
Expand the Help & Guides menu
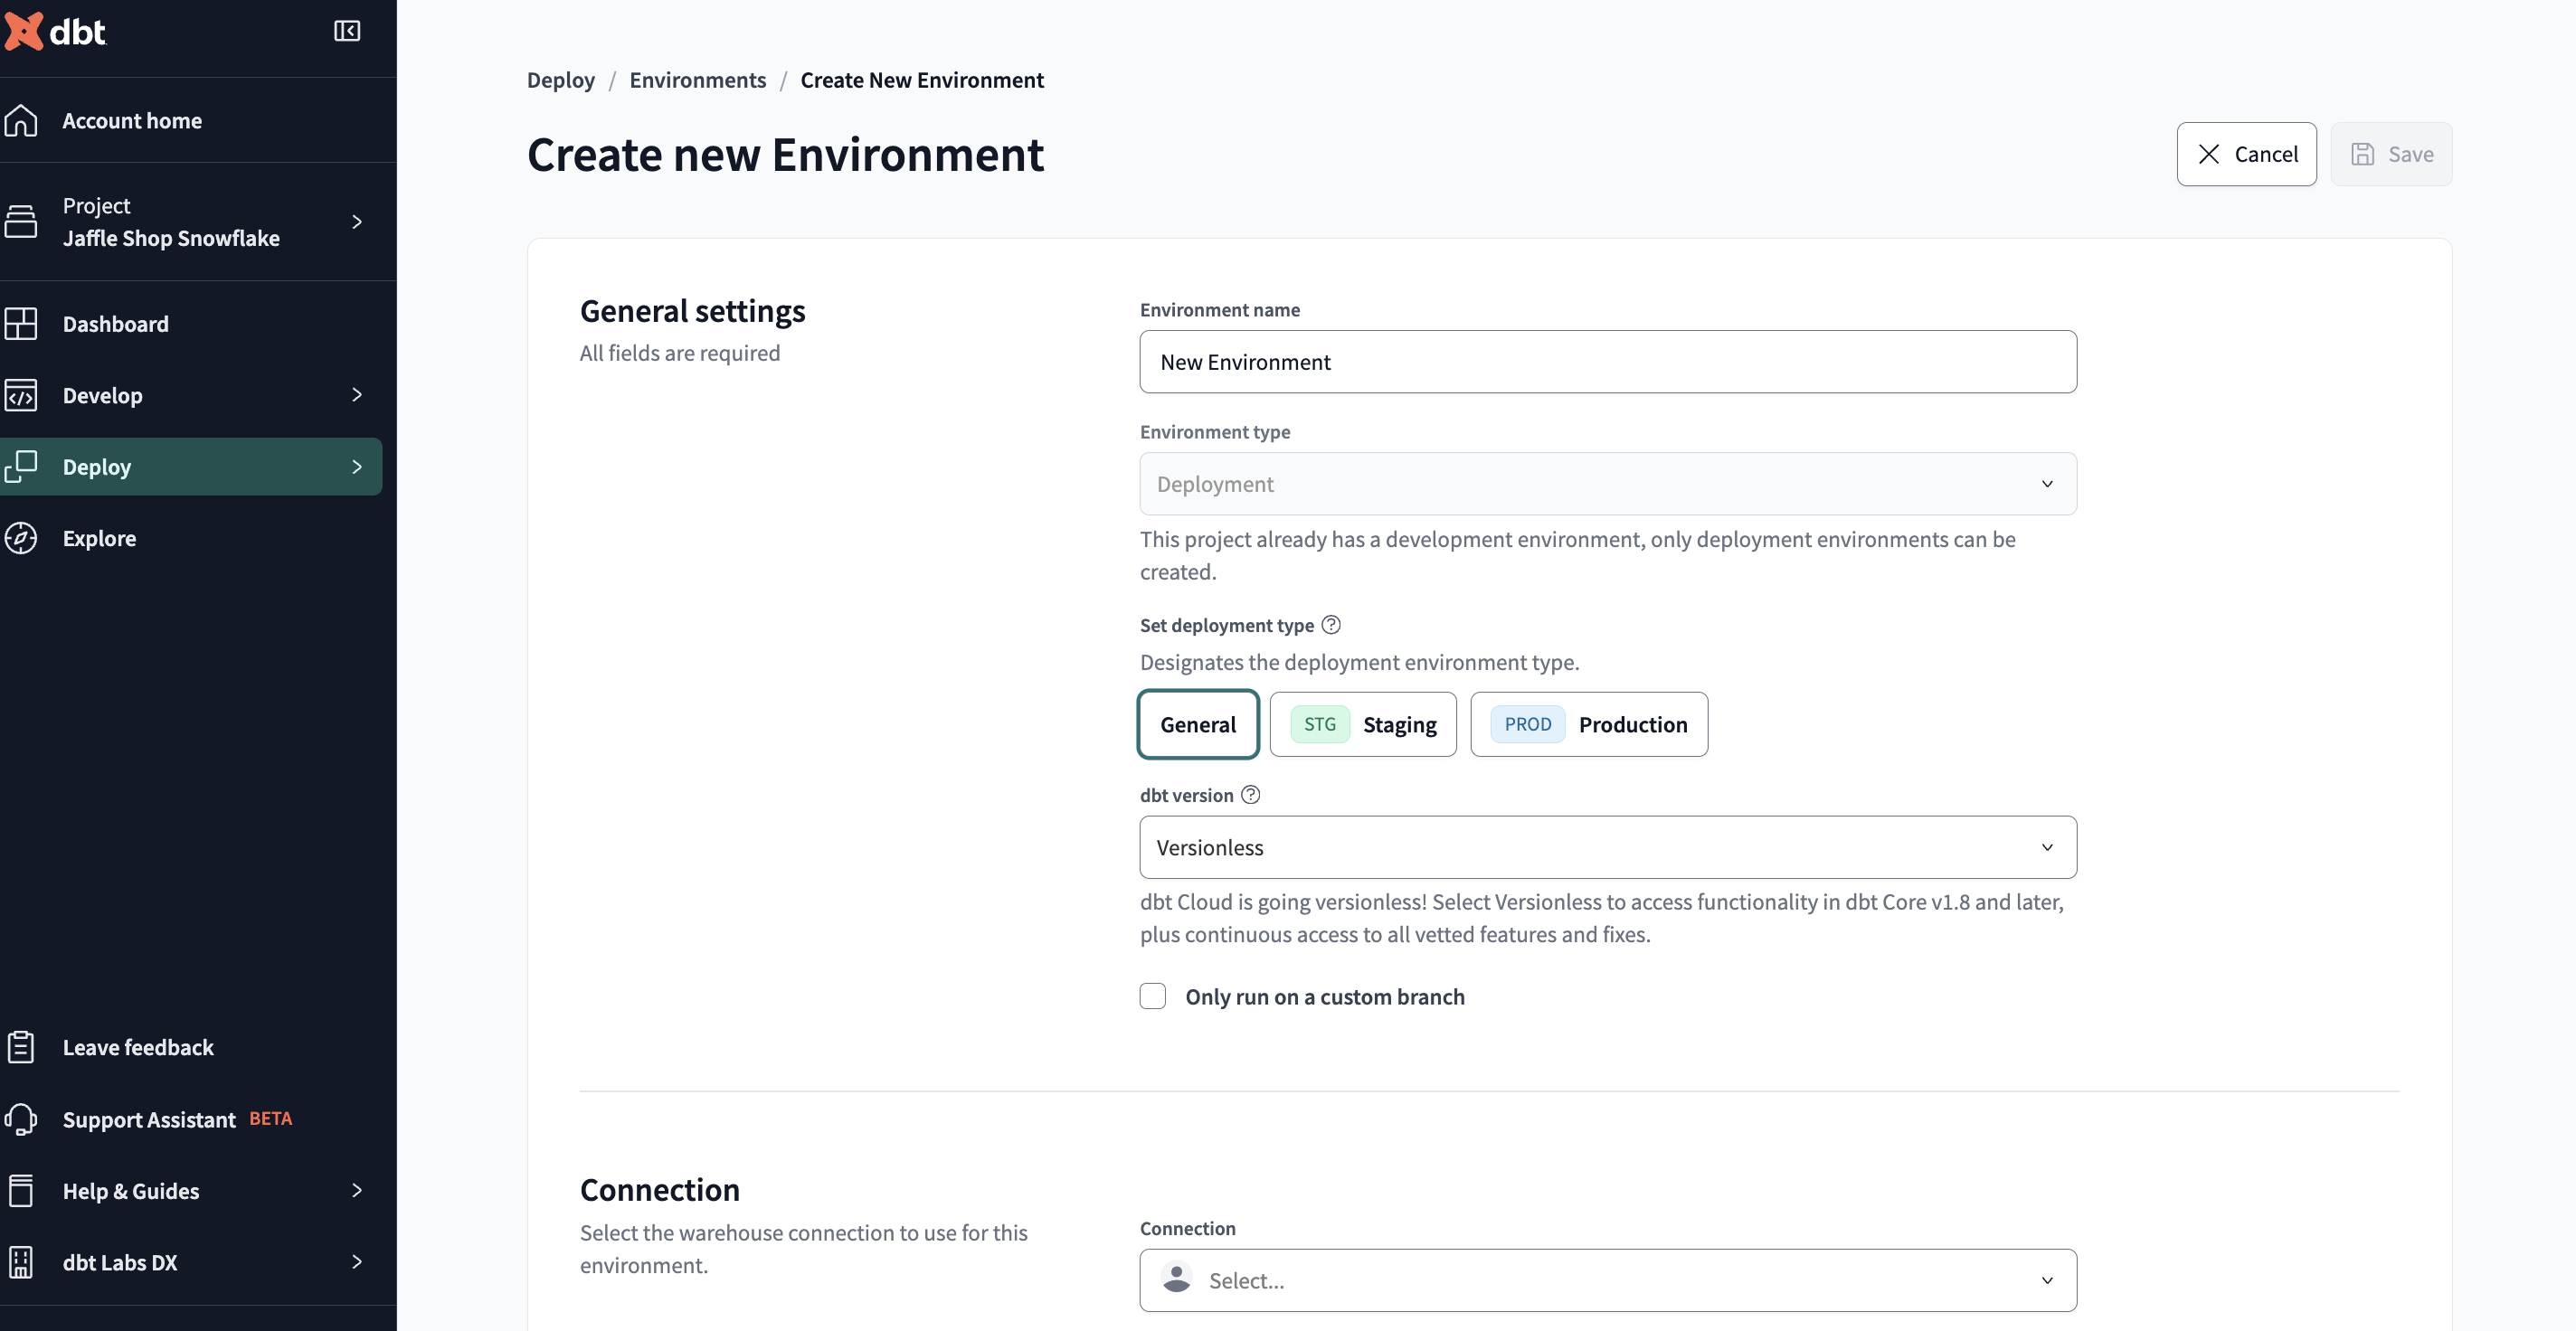(130, 1190)
